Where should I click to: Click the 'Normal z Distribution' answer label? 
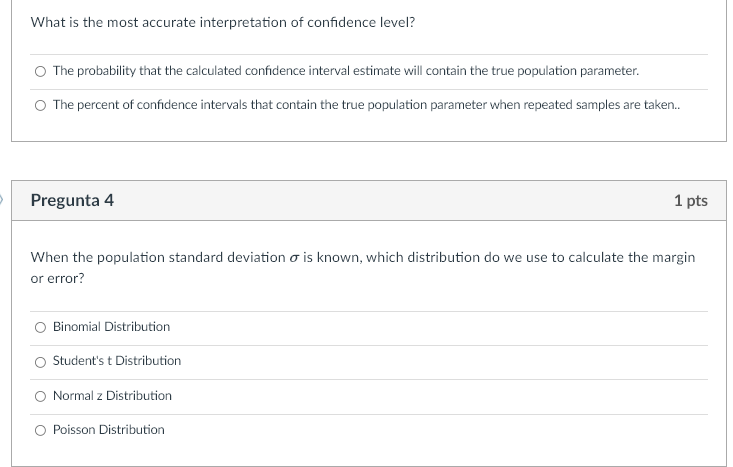tap(112, 395)
